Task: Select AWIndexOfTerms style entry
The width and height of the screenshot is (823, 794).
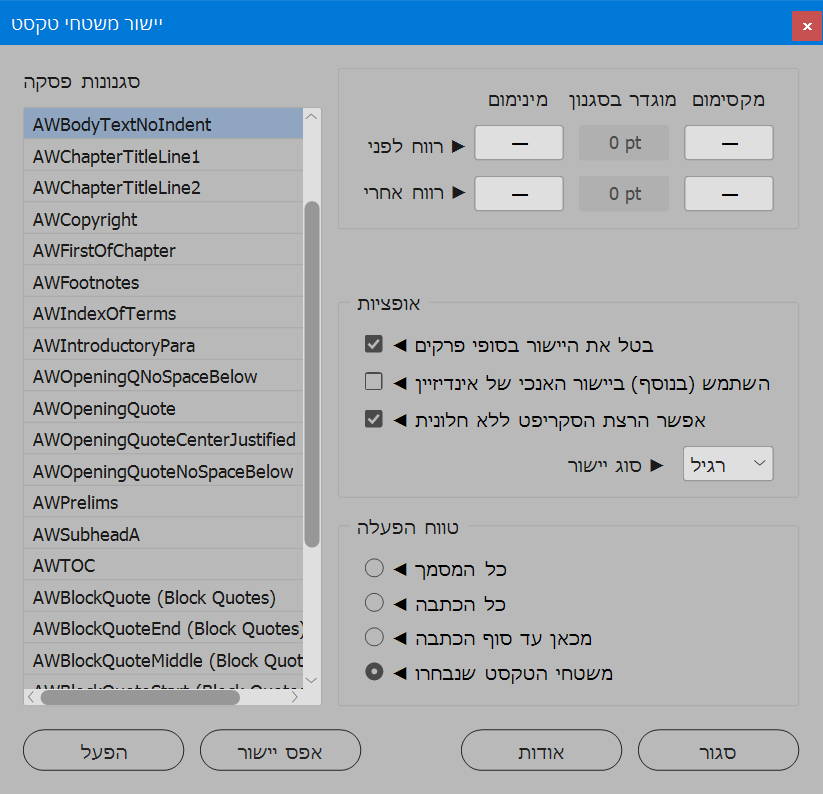Action: (163, 313)
